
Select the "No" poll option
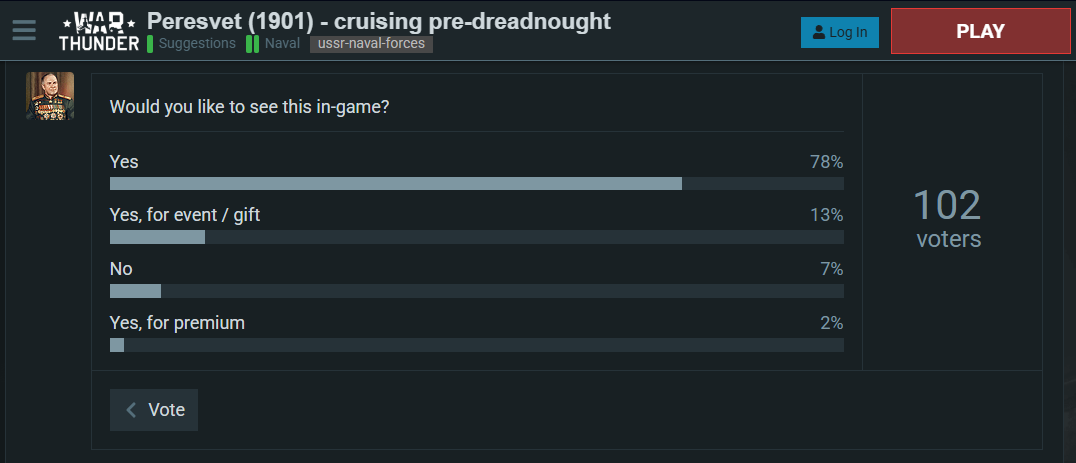tap(121, 269)
